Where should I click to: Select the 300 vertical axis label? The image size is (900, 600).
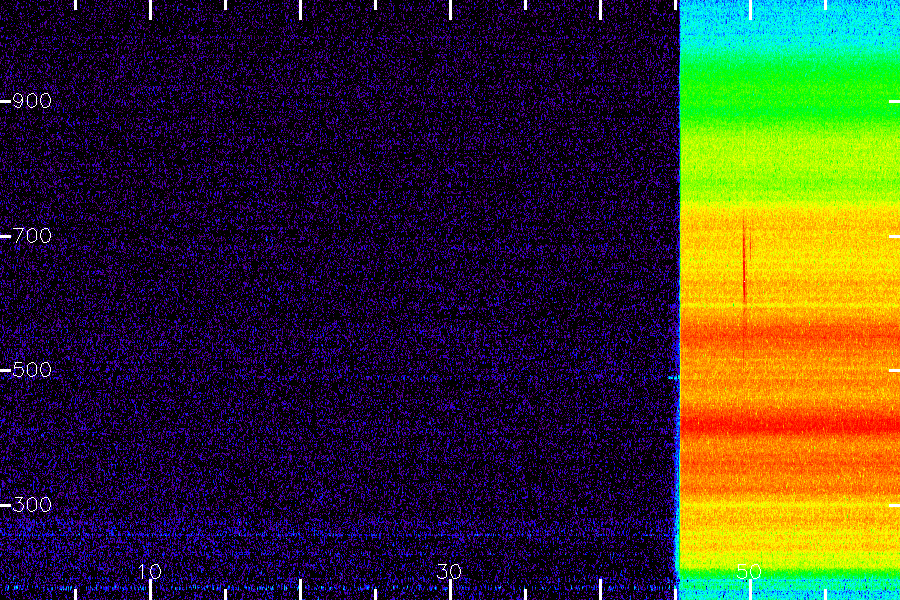(x=32, y=505)
